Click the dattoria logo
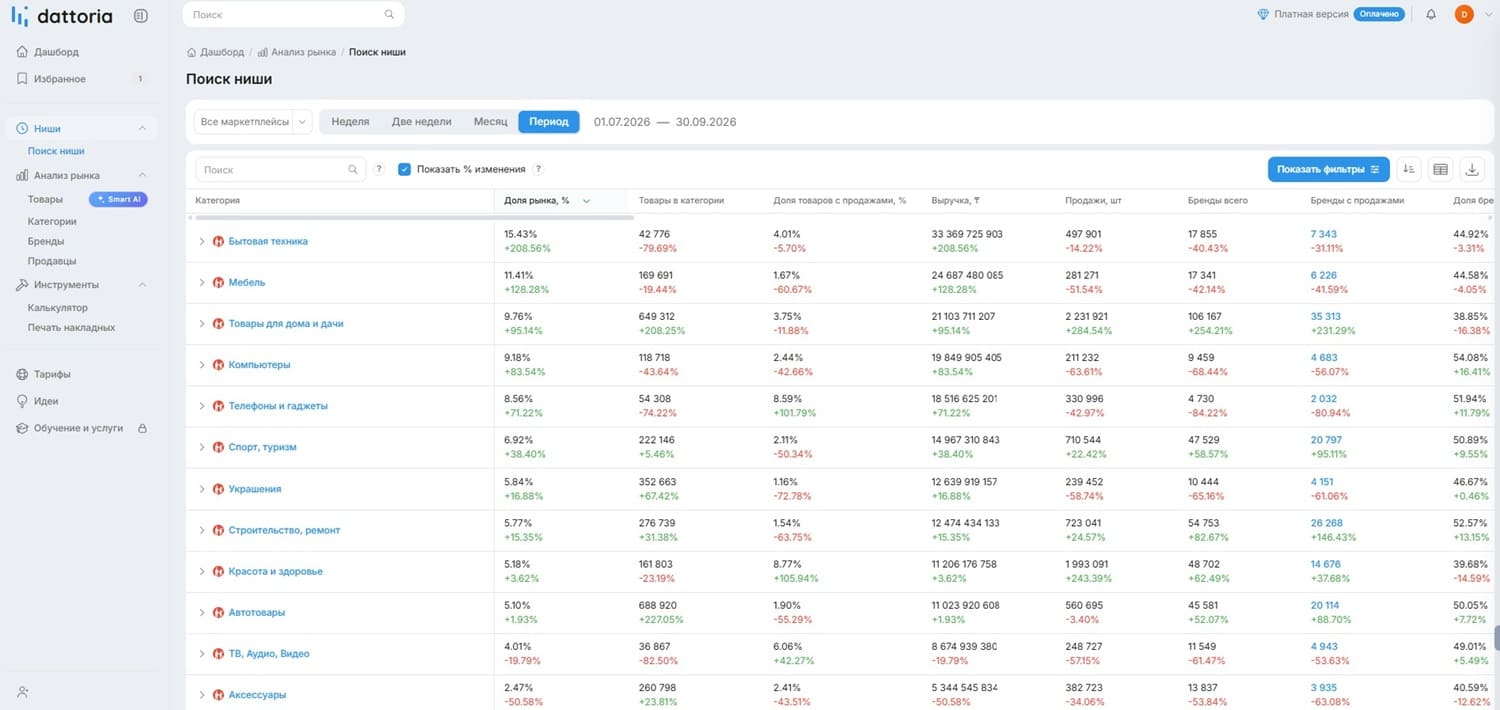The height and width of the screenshot is (710, 1500). 62,16
